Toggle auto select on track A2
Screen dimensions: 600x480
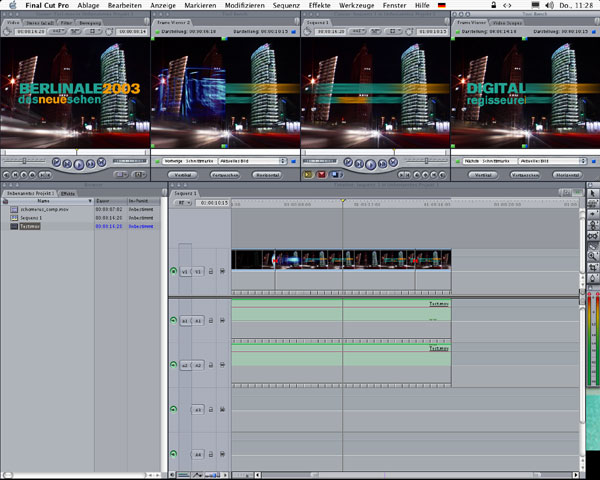pos(222,365)
